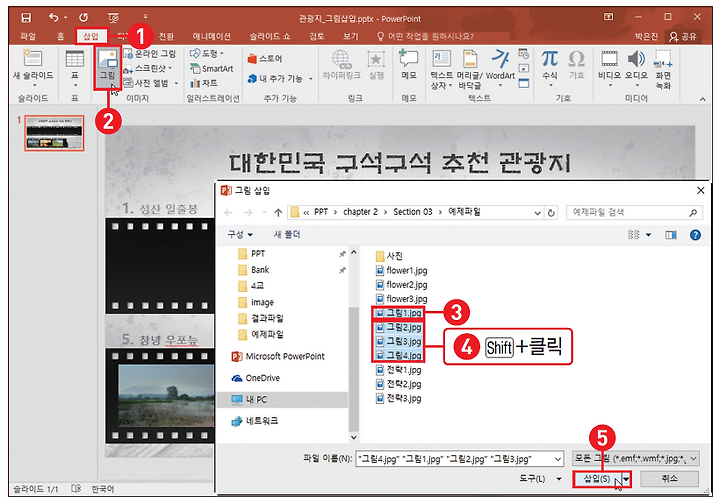This screenshot has width=720, height=504.
Task: Open the 사진 folder in file list
Action: click(x=389, y=256)
